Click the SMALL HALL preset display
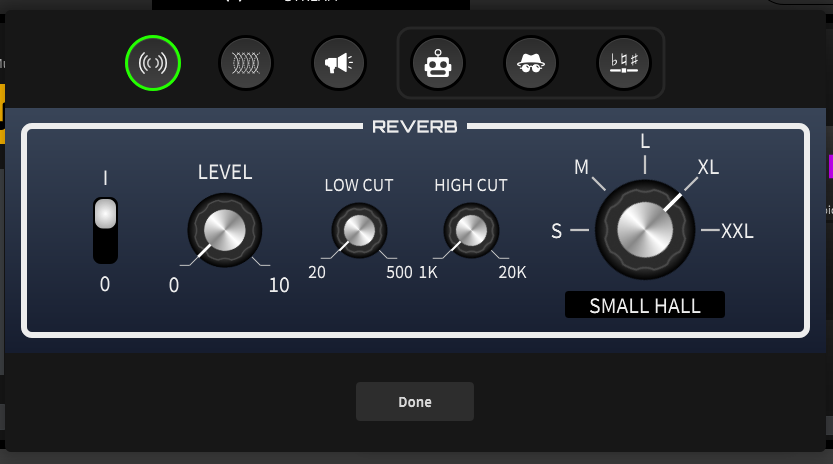The image size is (833, 464). (645, 305)
